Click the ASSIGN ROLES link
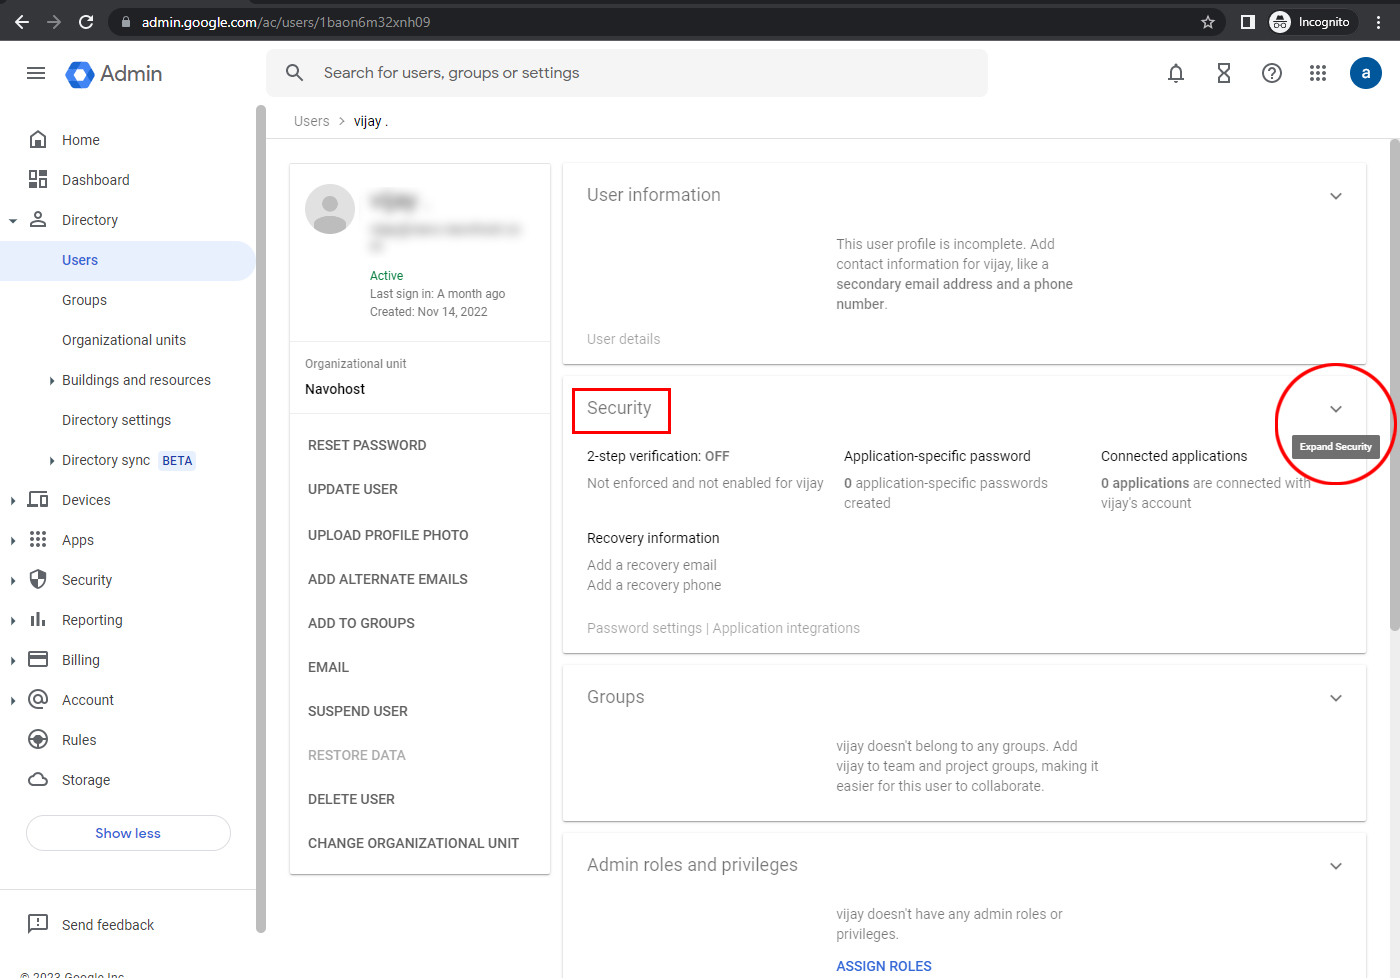Image resolution: width=1400 pixels, height=978 pixels. (884, 966)
